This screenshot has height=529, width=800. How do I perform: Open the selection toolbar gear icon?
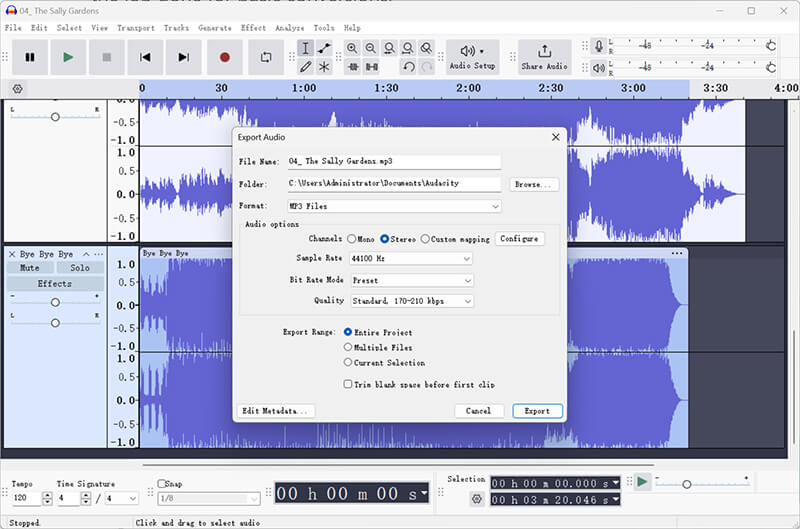pyautogui.click(x=477, y=499)
